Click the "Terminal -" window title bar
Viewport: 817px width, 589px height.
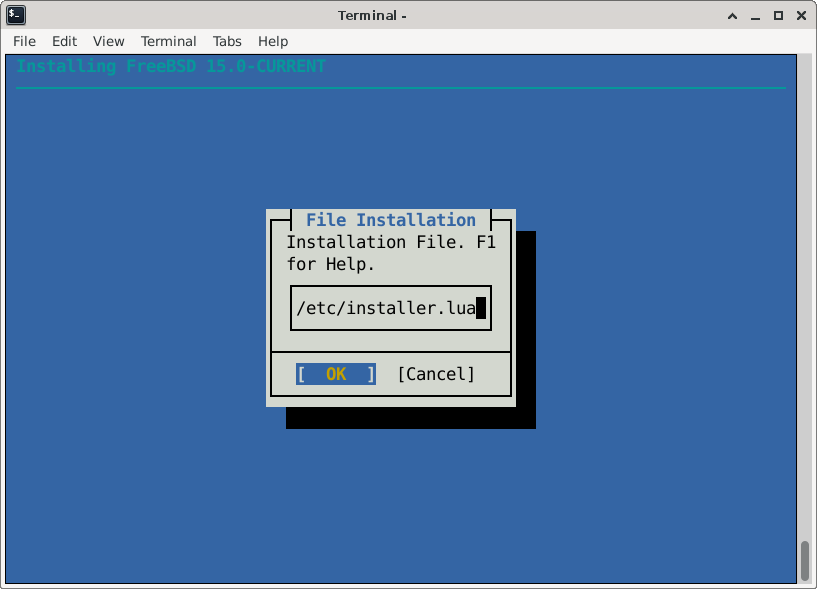pos(372,15)
